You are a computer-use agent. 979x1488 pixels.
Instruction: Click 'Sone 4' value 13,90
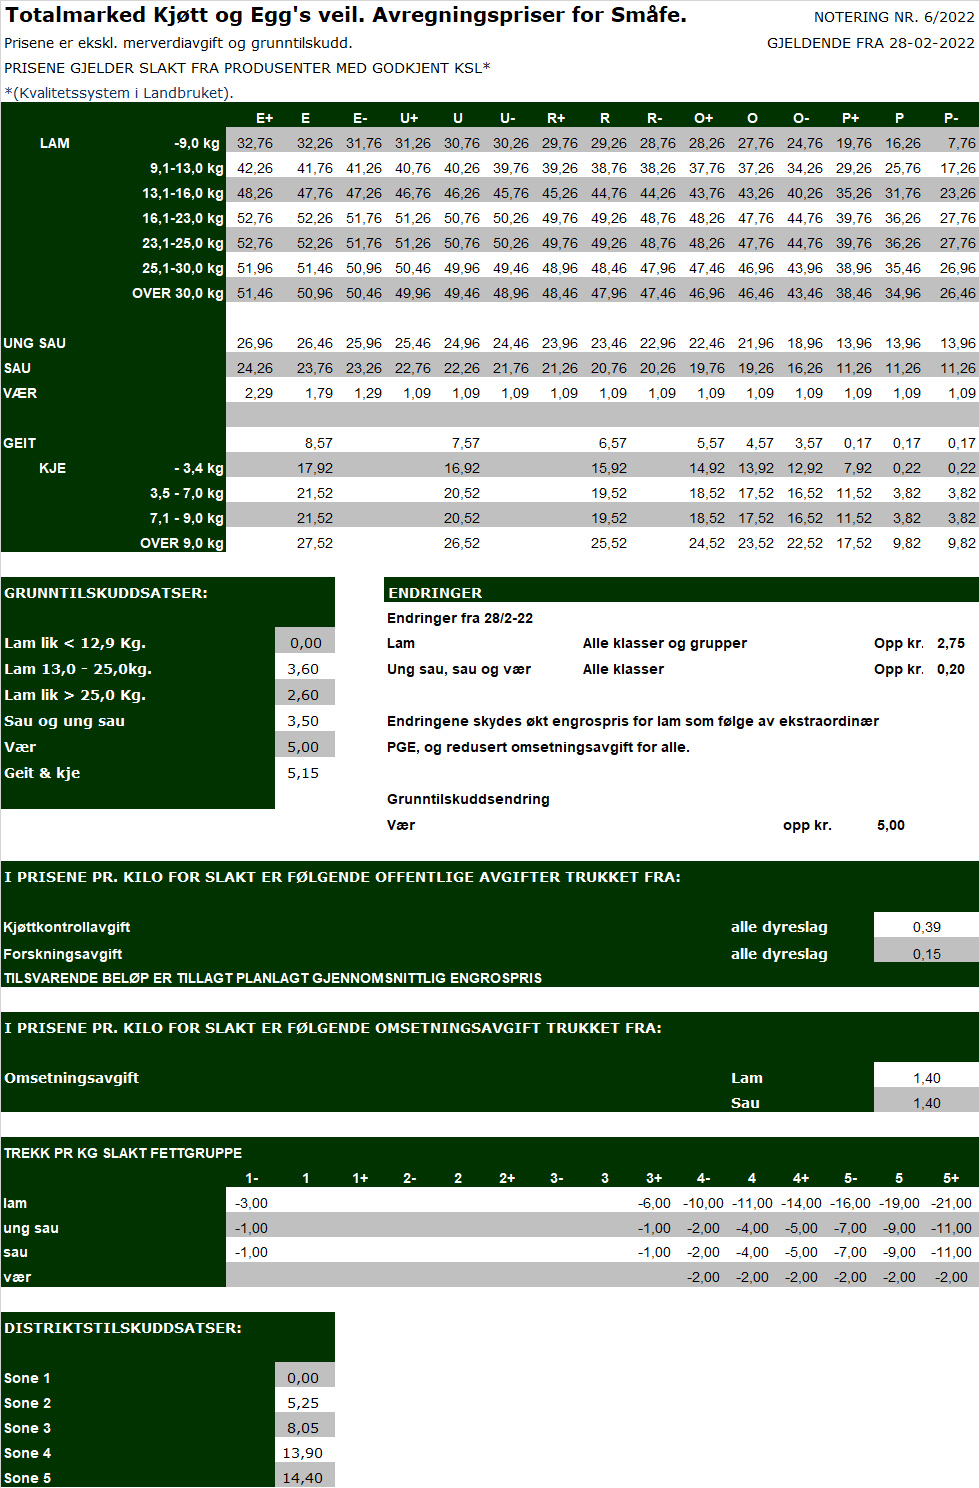click(x=302, y=1453)
